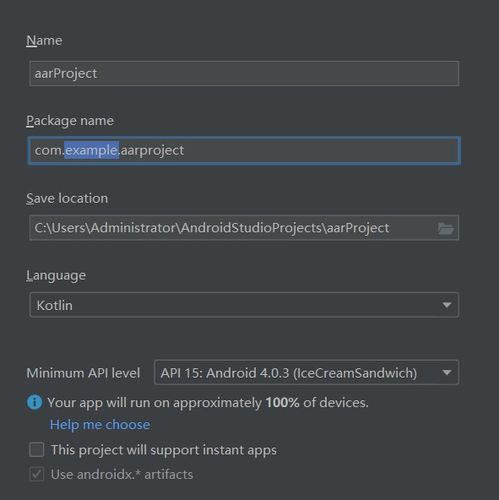Click the Language label
The width and height of the screenshot is (499, 500).
click(x=56, y=276)
